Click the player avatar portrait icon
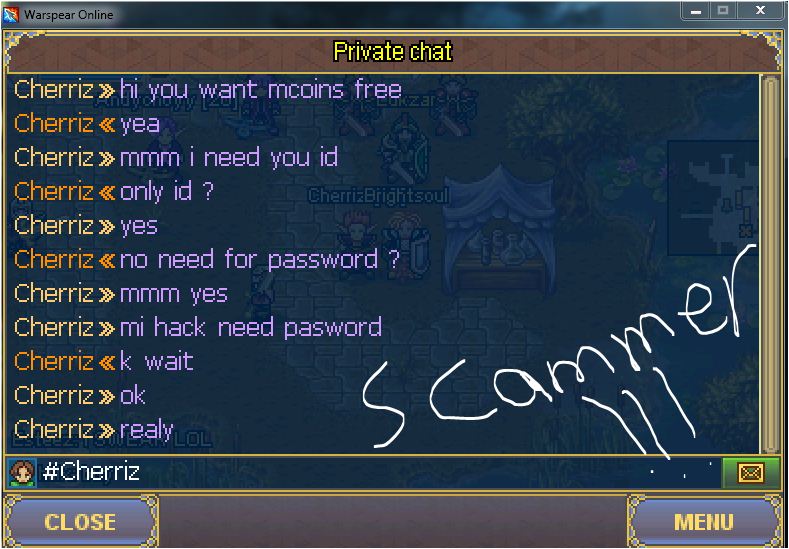This screenshot has width=789, height=549. 22,473
